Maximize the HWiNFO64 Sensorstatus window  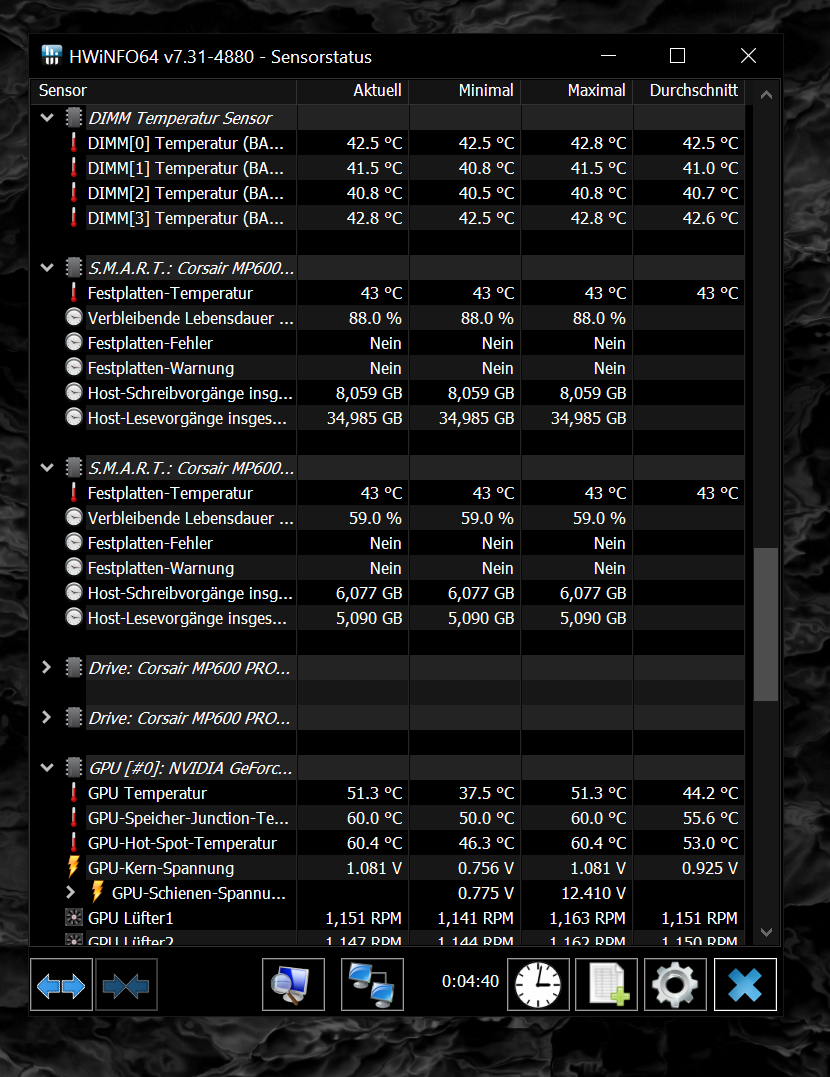(677, 56)
